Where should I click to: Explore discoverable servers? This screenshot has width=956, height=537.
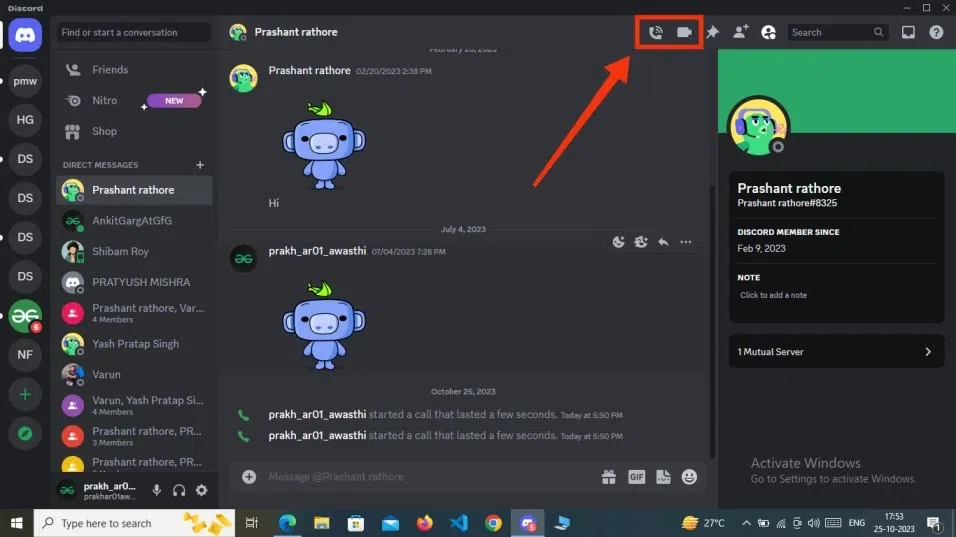(x=25, y=433)
